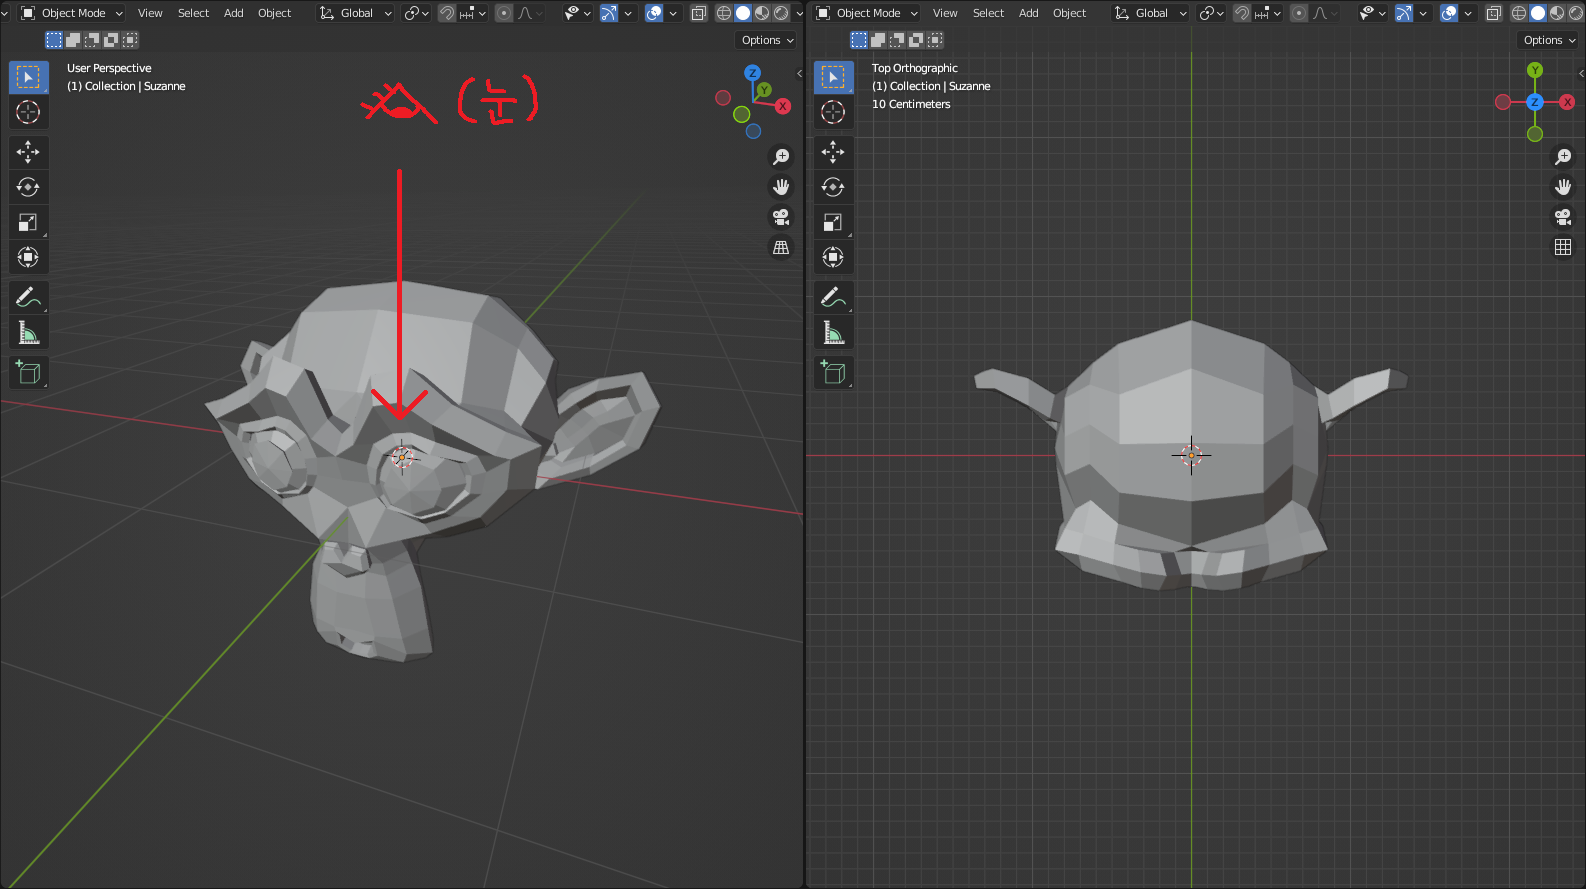Select the Measure tool in left viewport
Viewport: 1586px width, 889px height.
pyautogui.click(x=28, y=332)
